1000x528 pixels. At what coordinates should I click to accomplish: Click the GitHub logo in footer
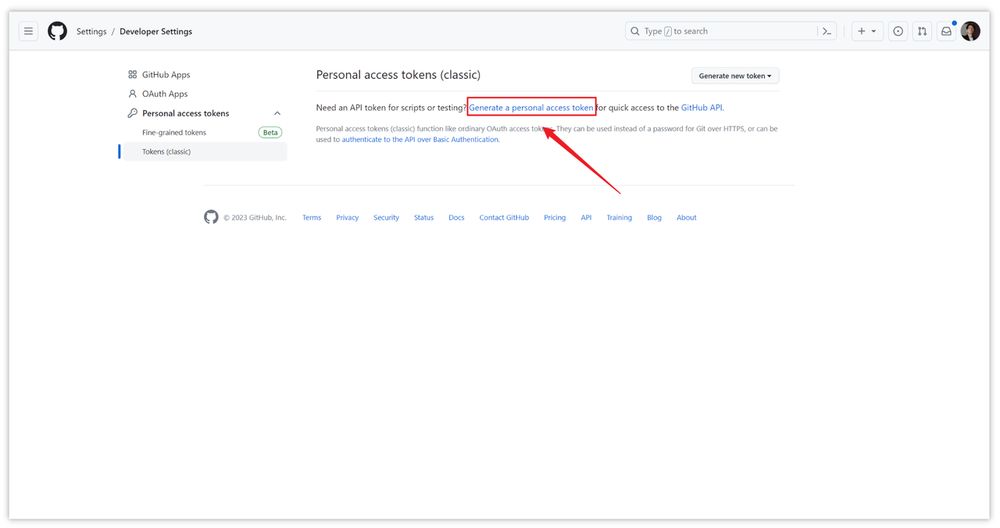click(211, 217)
